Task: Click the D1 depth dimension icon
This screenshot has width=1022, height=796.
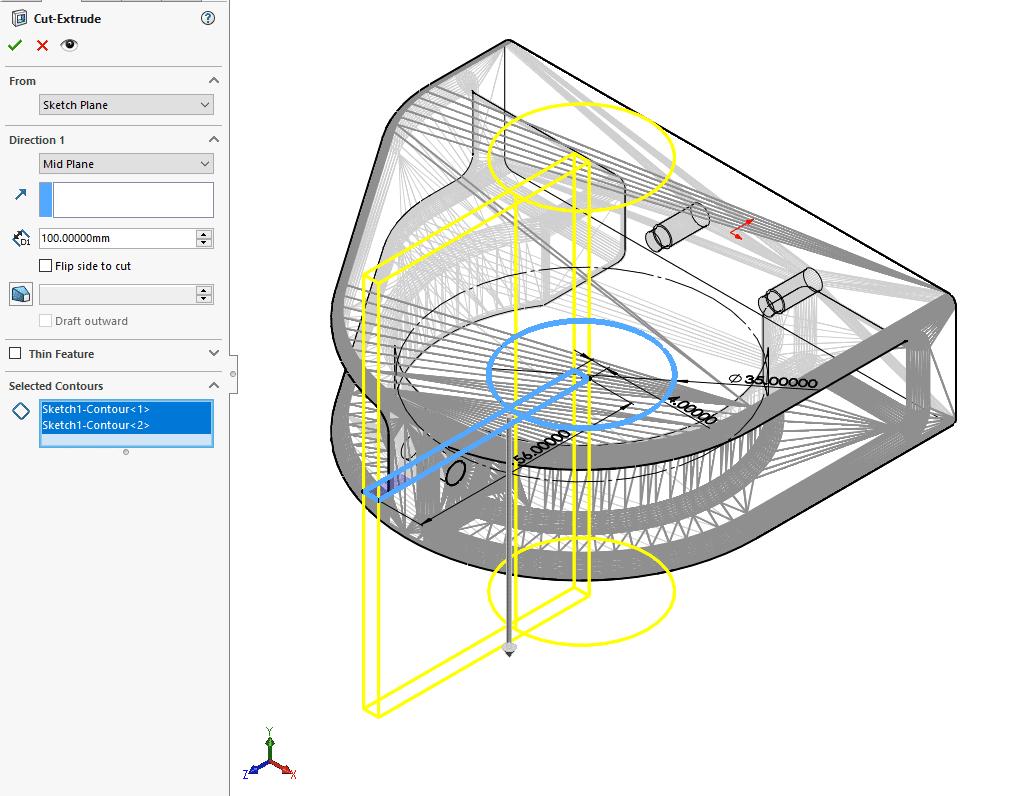Action: click(x=20, y=238)
